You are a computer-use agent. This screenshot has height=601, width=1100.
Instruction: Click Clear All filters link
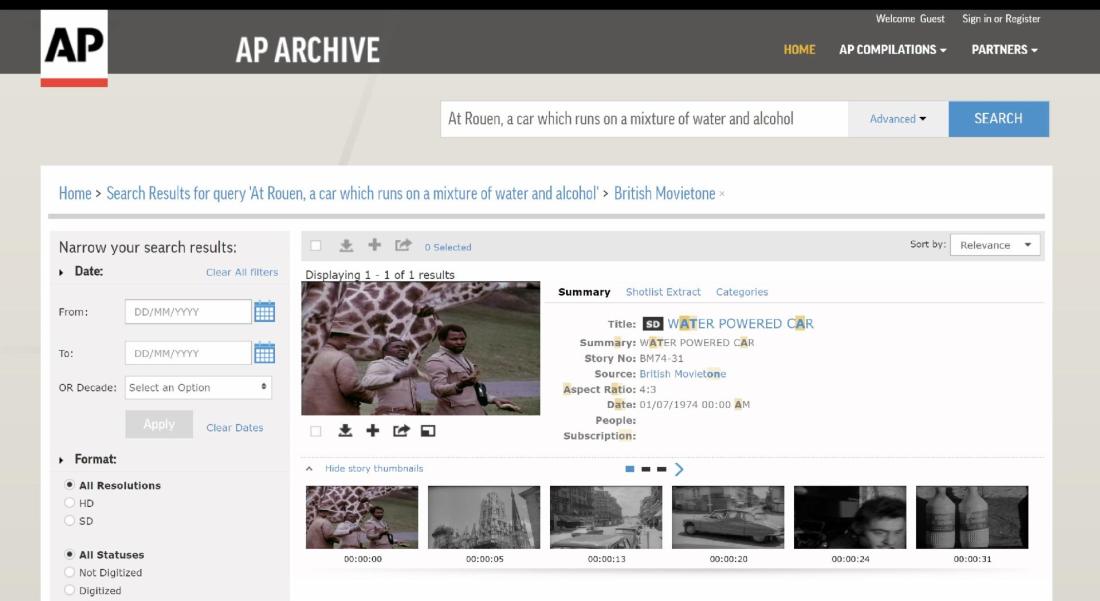click(x=242, y=272)
